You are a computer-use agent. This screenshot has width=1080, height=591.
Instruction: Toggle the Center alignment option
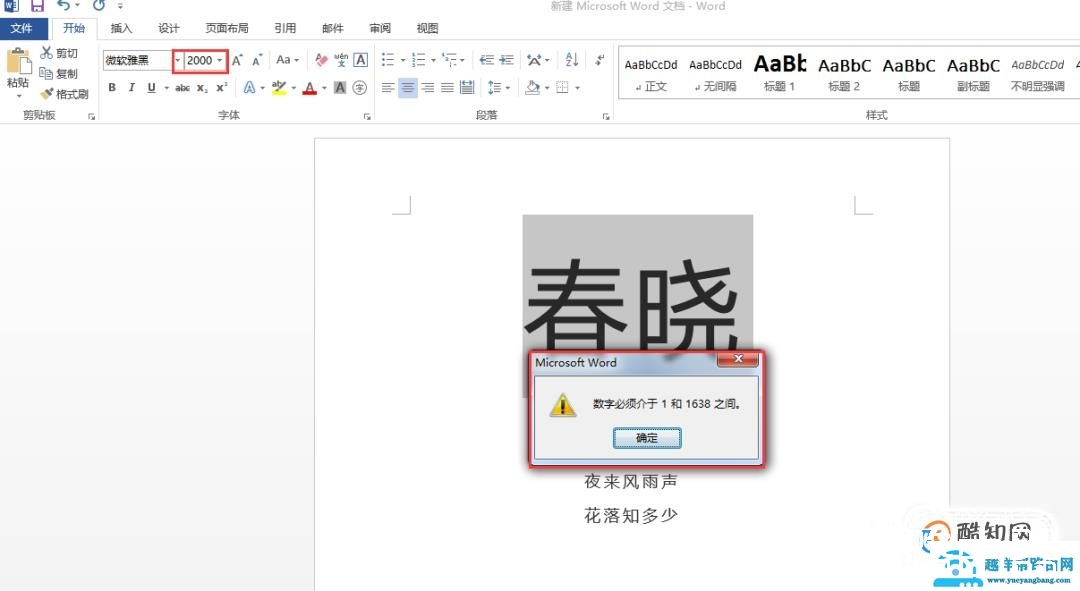click(407, 88)
